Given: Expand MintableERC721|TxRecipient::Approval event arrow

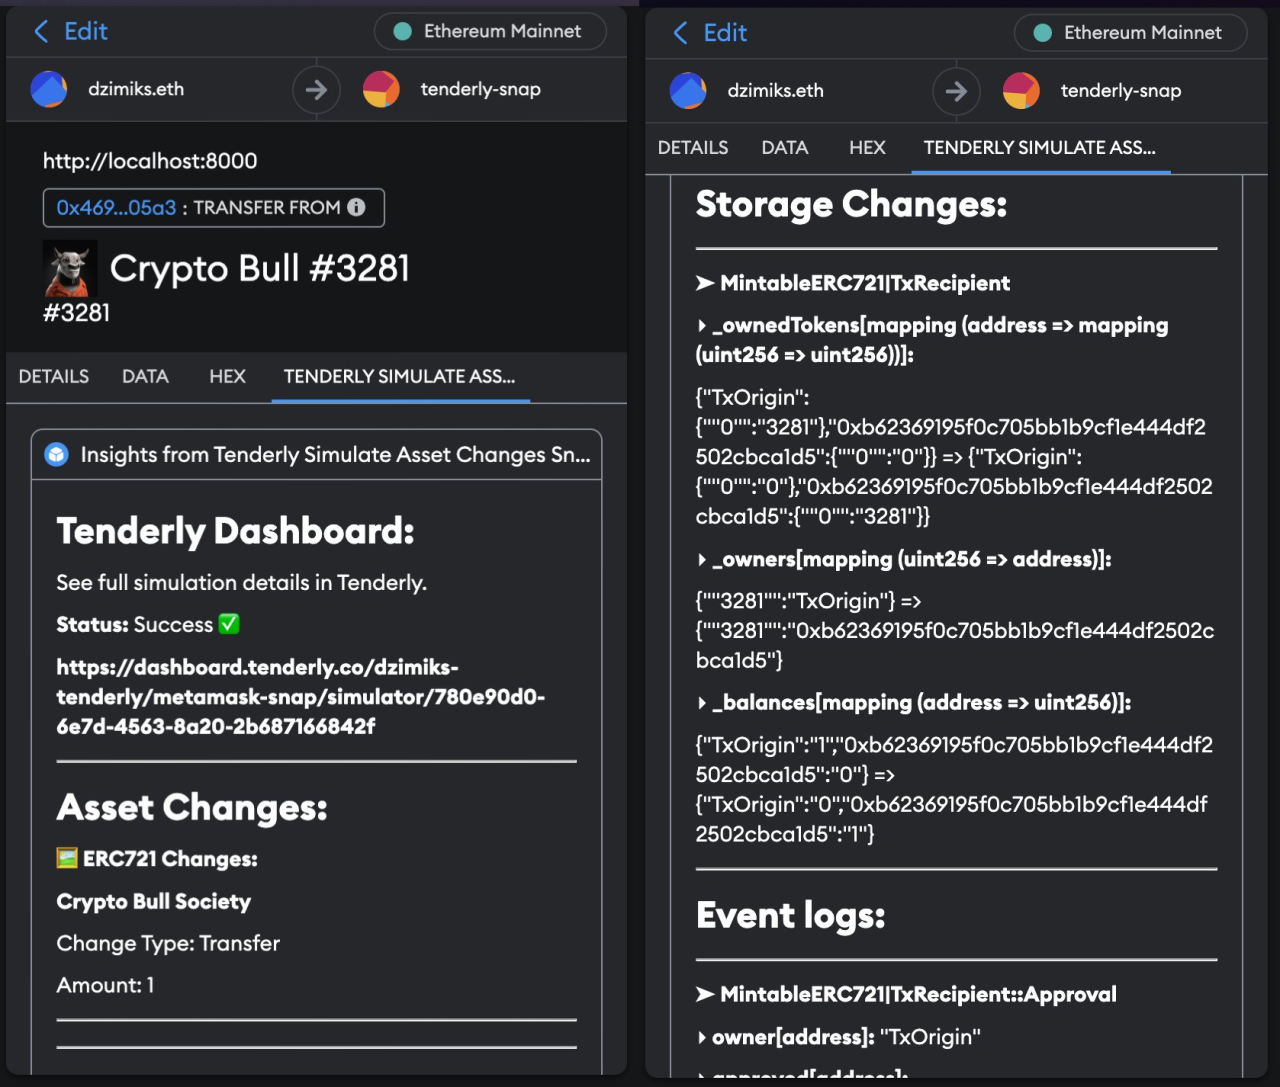Looking at the screenshot, I should pyautogui.click(x=705, y=994).
